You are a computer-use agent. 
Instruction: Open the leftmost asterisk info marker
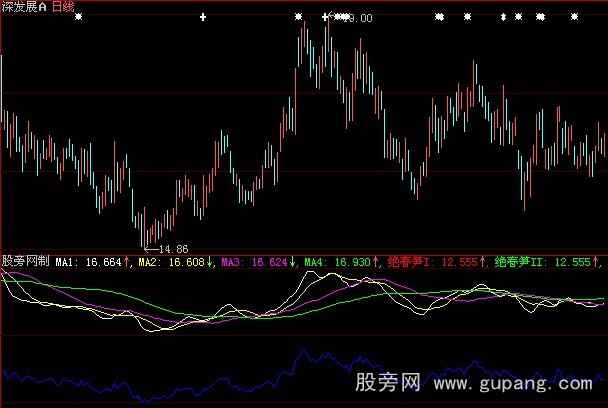(x=79, y=17)
